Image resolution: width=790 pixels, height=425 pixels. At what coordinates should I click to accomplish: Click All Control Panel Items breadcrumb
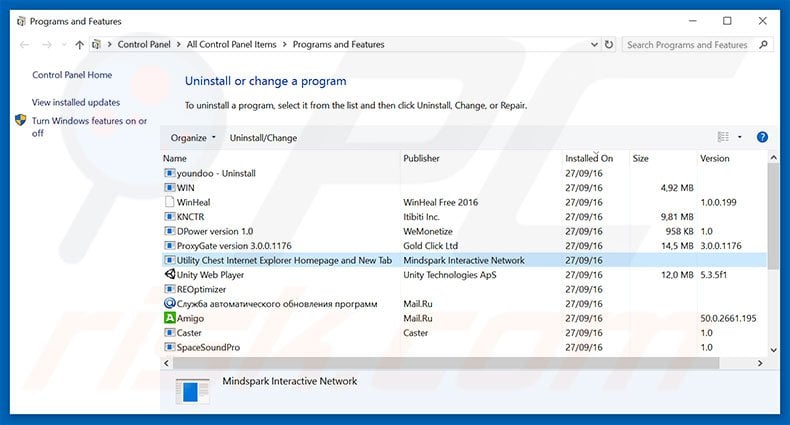[231, 44]
